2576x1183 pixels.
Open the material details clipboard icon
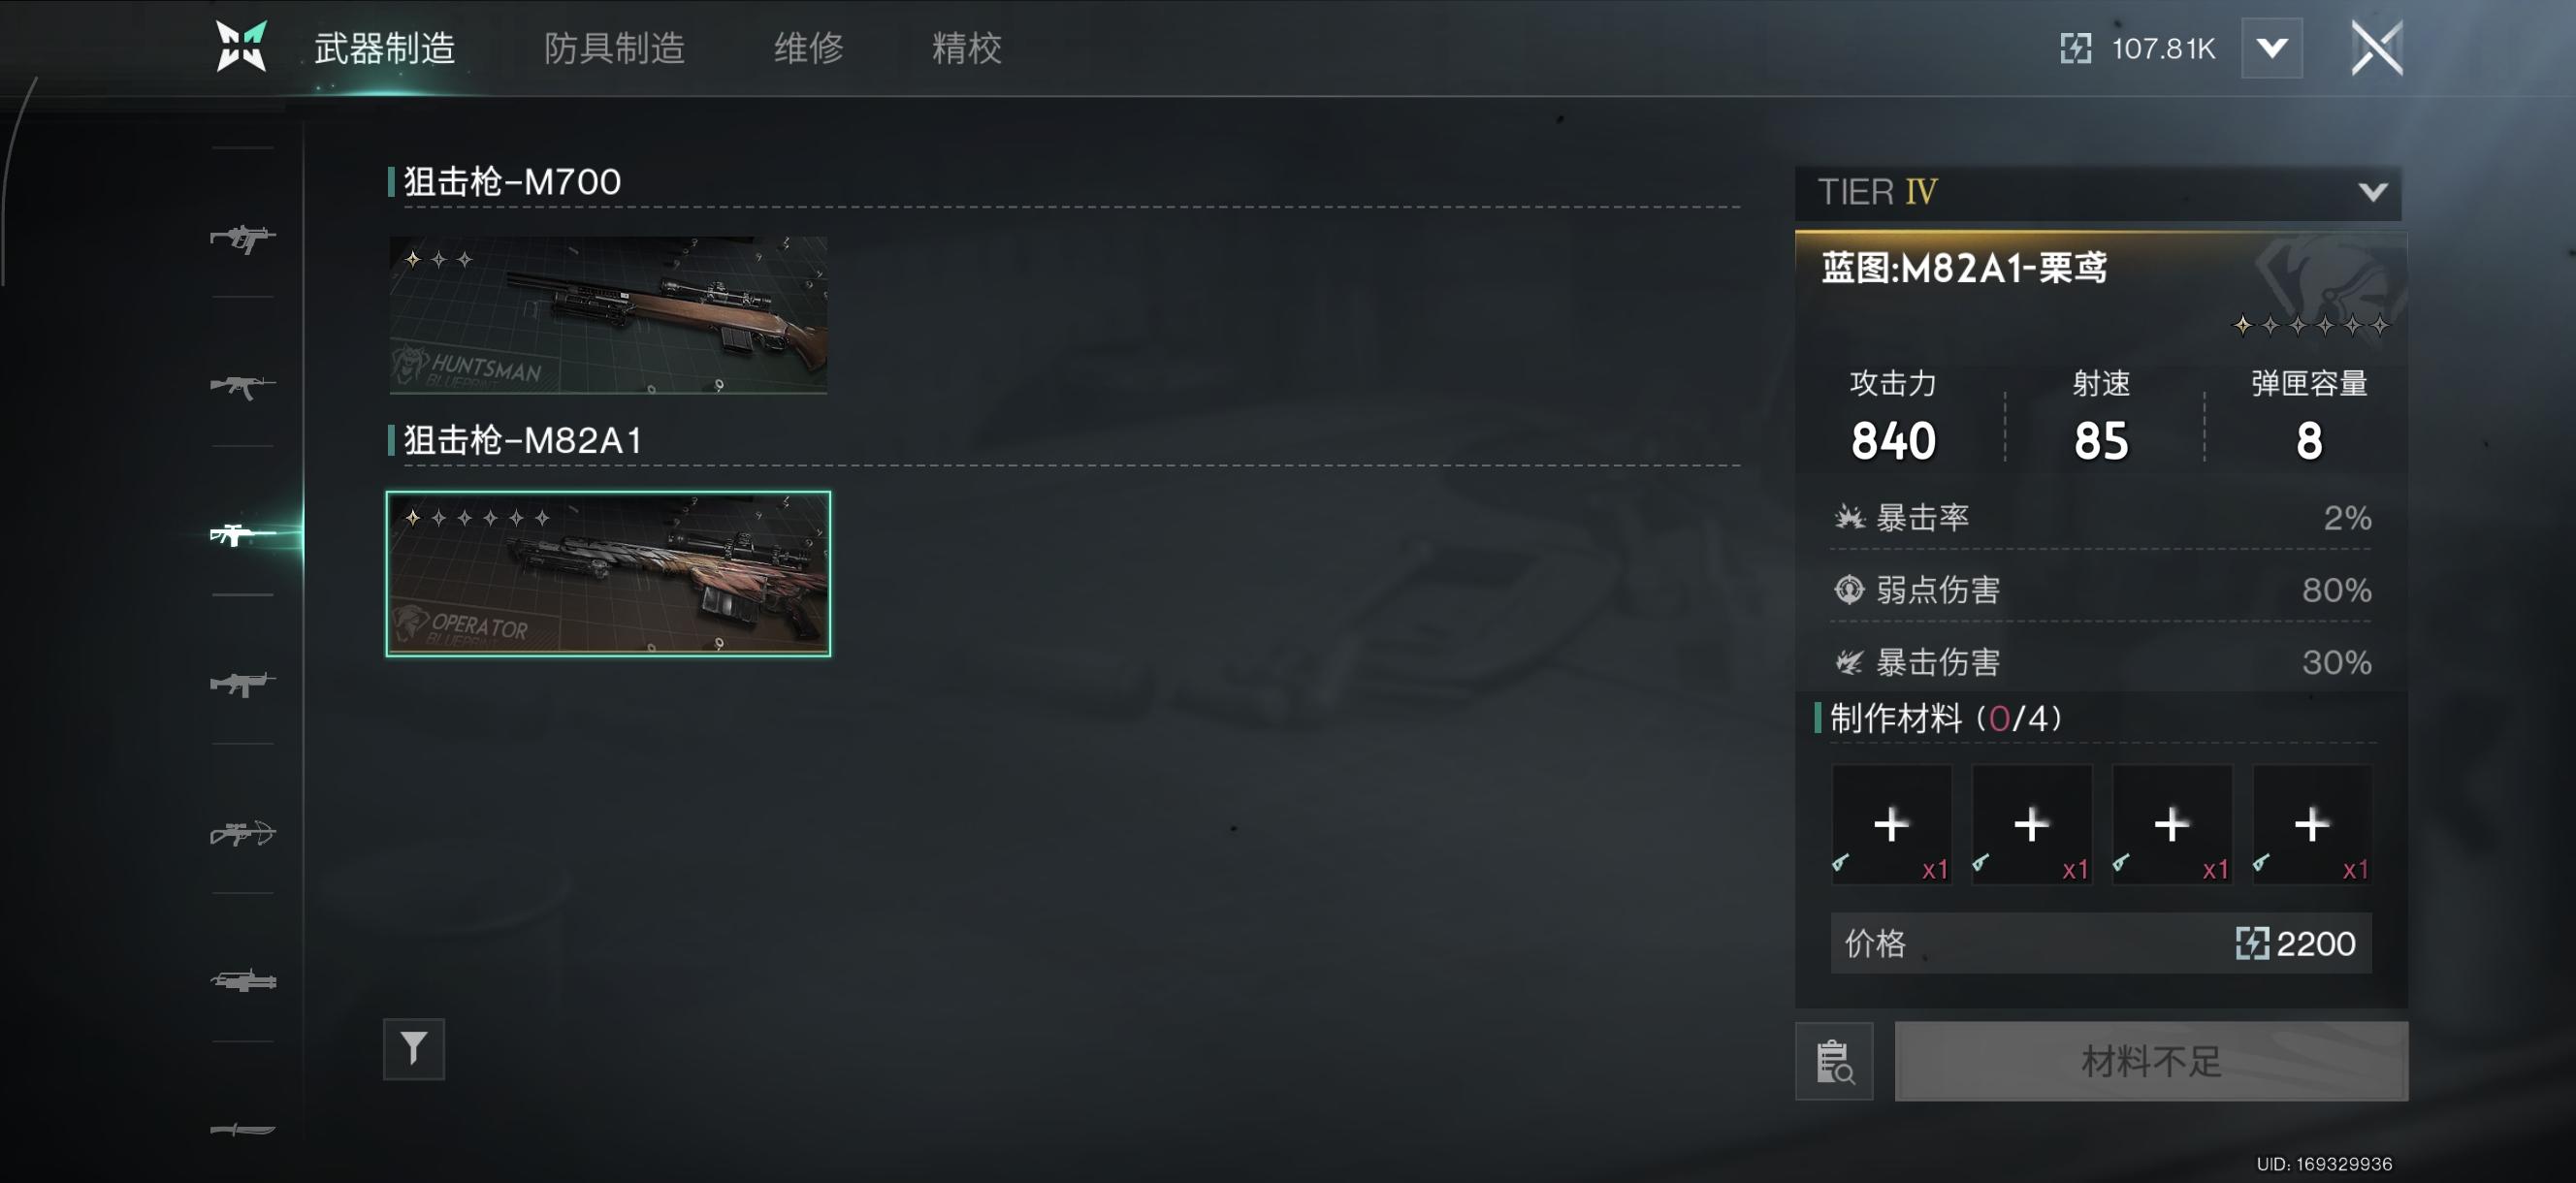click(1833, 1060)
